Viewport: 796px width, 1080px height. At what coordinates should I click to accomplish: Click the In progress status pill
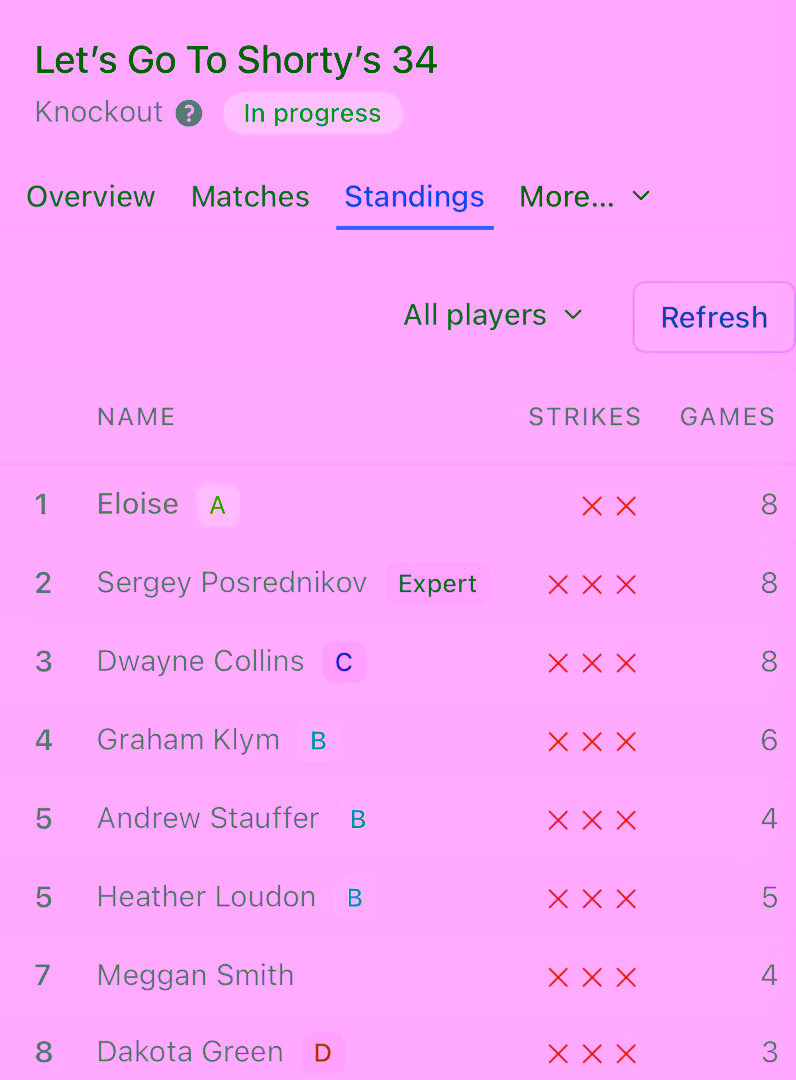pos(313,113)
